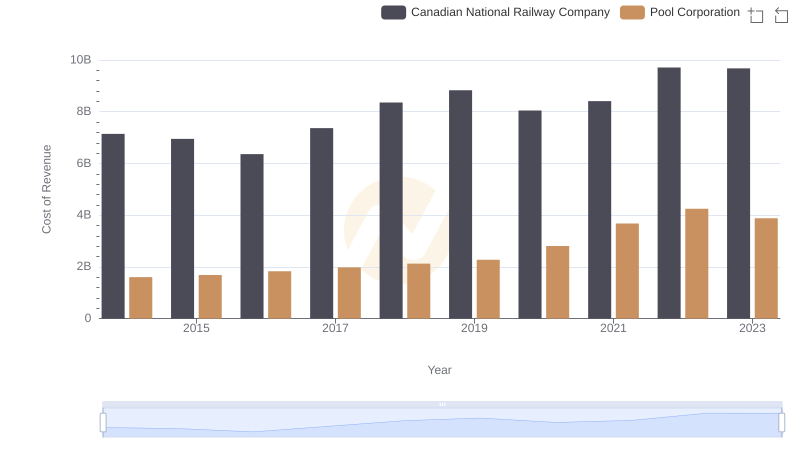
Task: Click the Canadian National Railway bar for 2019
Action: (460, 204)
